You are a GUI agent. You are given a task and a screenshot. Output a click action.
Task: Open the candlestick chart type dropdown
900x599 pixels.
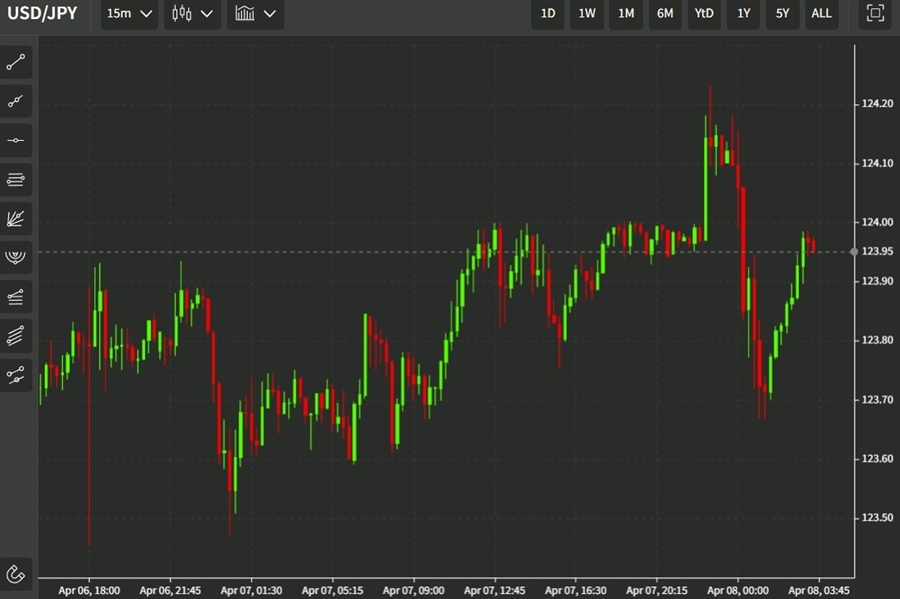click(192, 14)
